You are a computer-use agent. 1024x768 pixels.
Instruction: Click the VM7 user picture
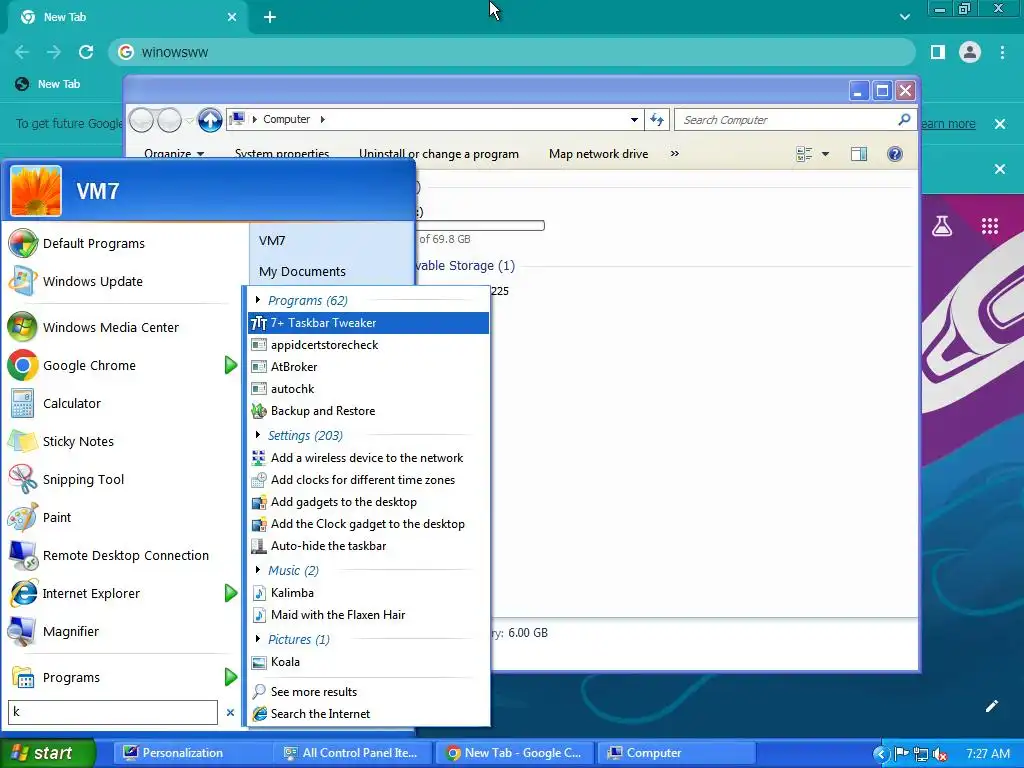click(36, 191)
